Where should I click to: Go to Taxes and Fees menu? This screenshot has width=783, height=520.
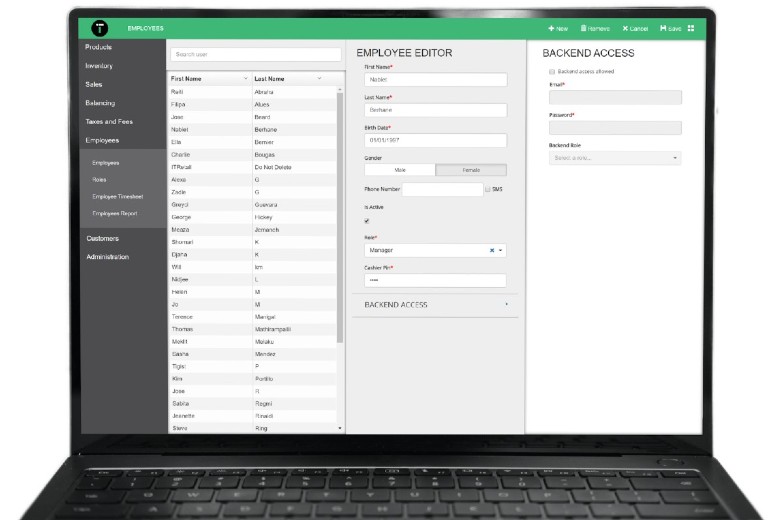109,122
